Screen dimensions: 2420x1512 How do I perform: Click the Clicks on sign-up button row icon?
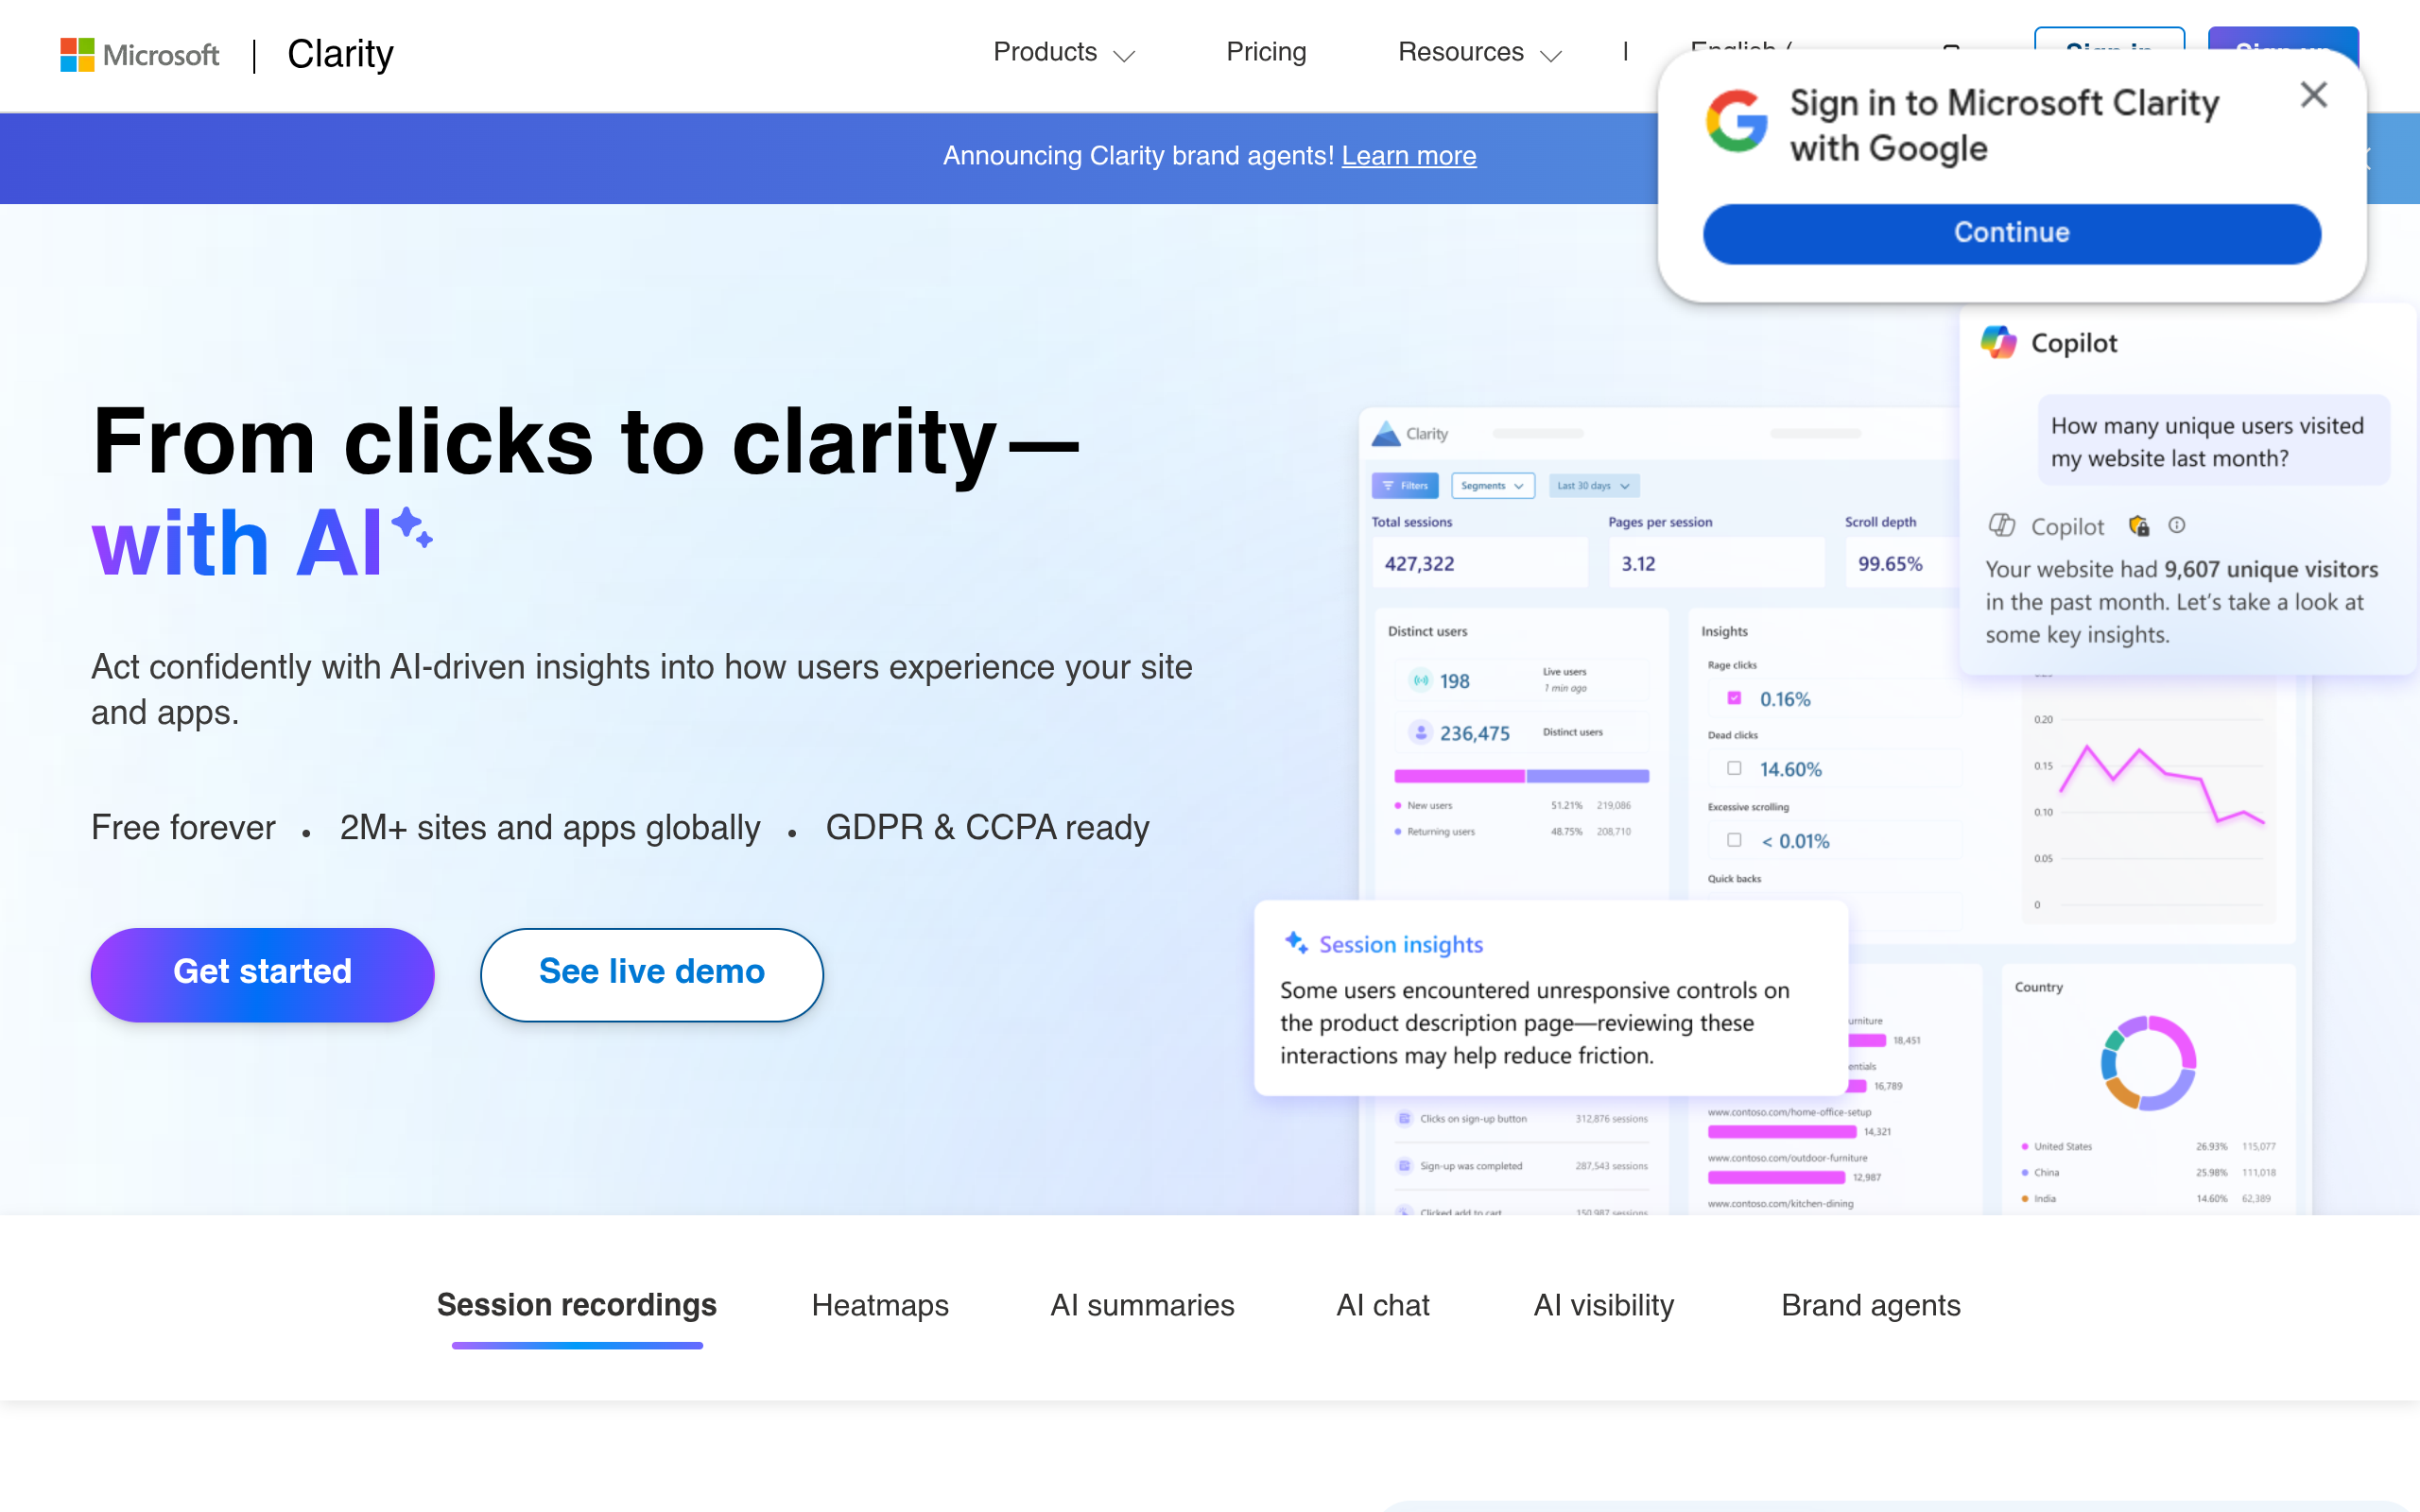[1404, 1118]
